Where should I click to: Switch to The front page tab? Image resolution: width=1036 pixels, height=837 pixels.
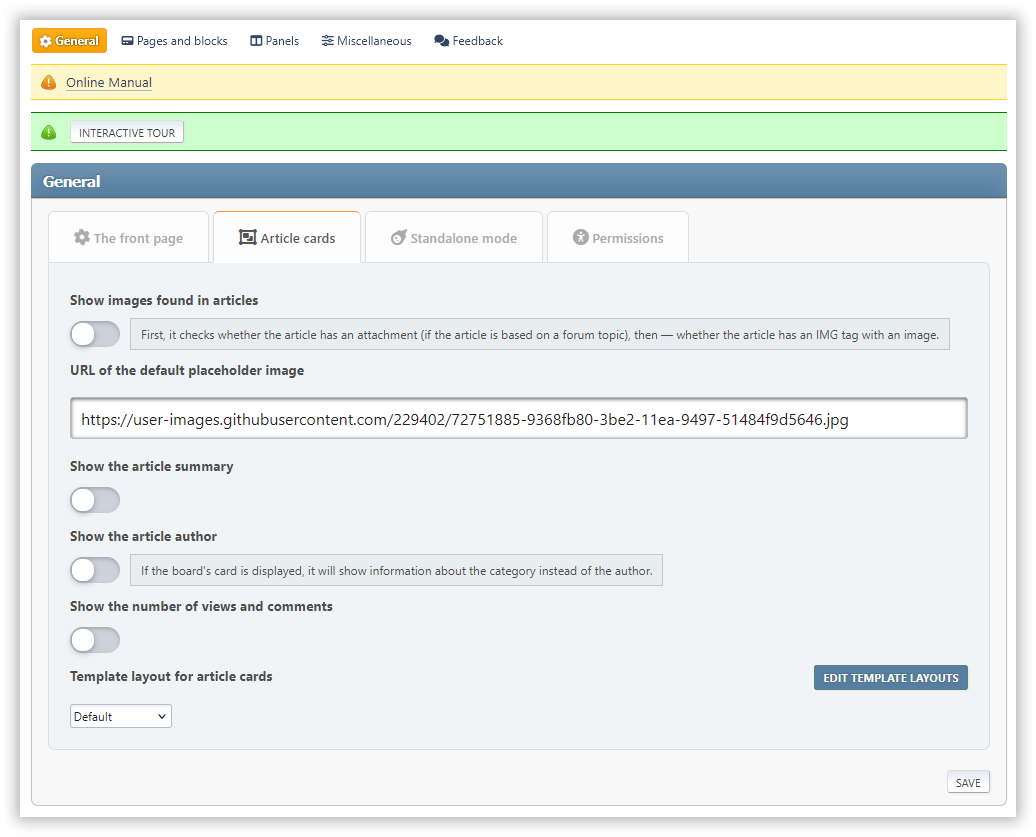(129, 237)
